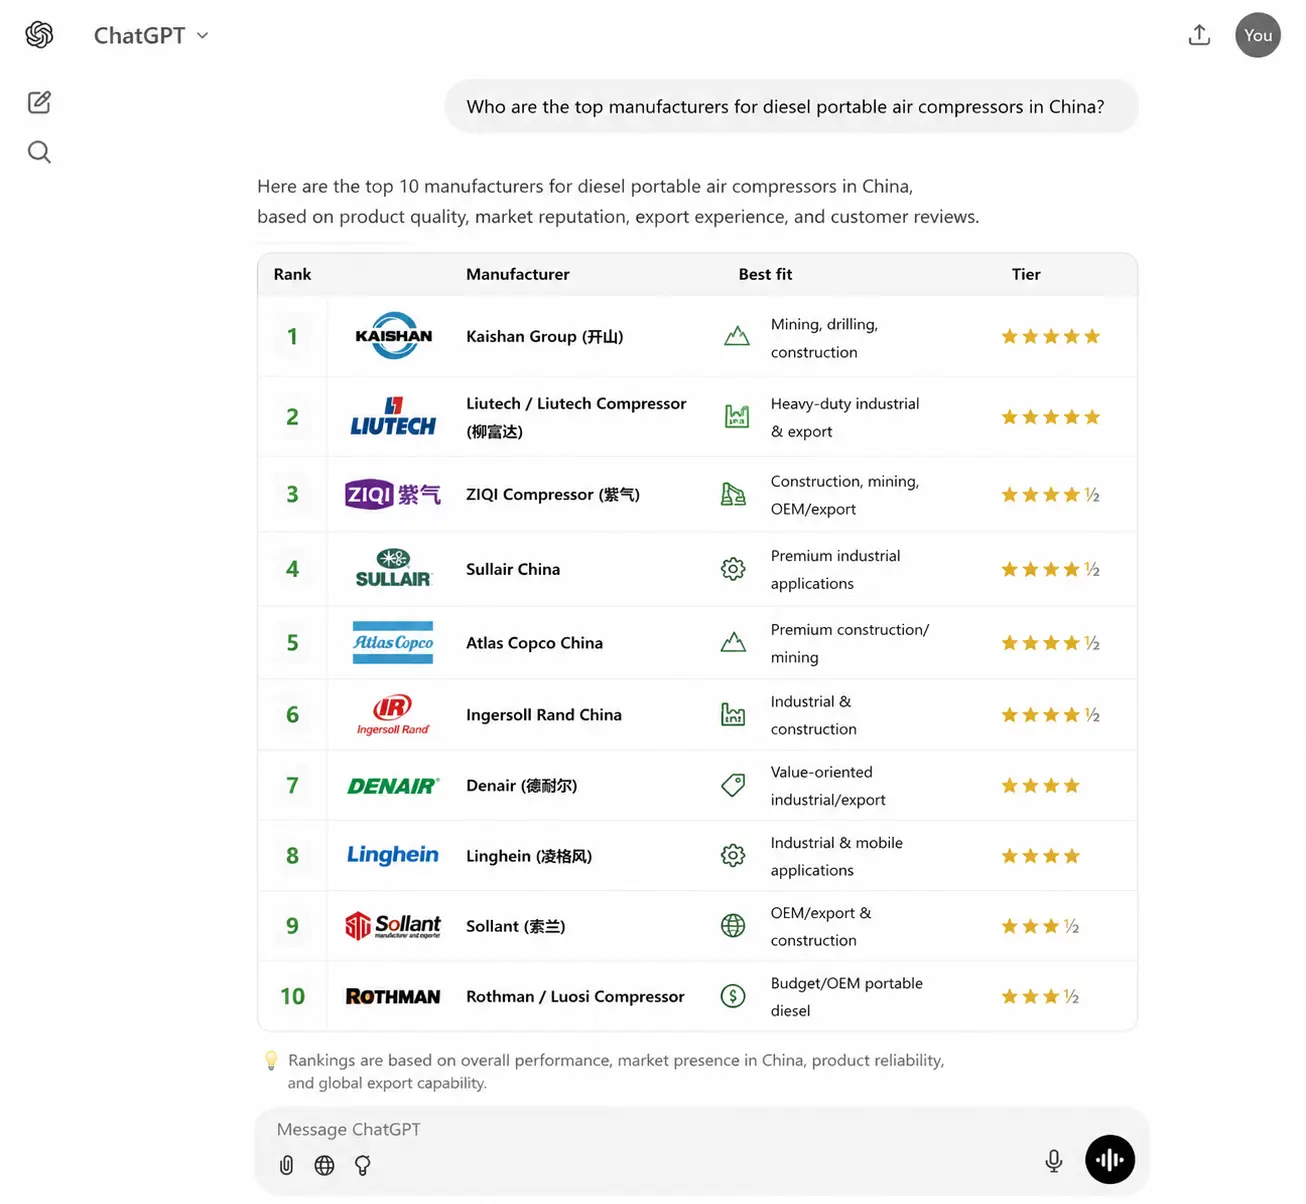Click the Kaishan logo
This screenshot has width=1306, height=1204.
[393, 336]
